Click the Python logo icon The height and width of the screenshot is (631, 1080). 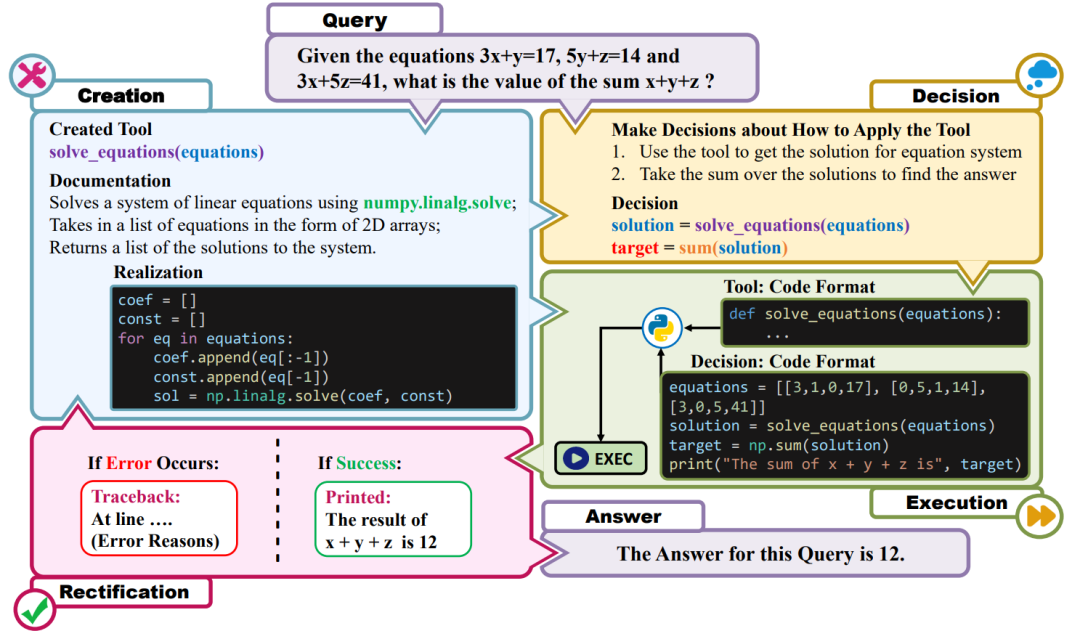[662, 328]
